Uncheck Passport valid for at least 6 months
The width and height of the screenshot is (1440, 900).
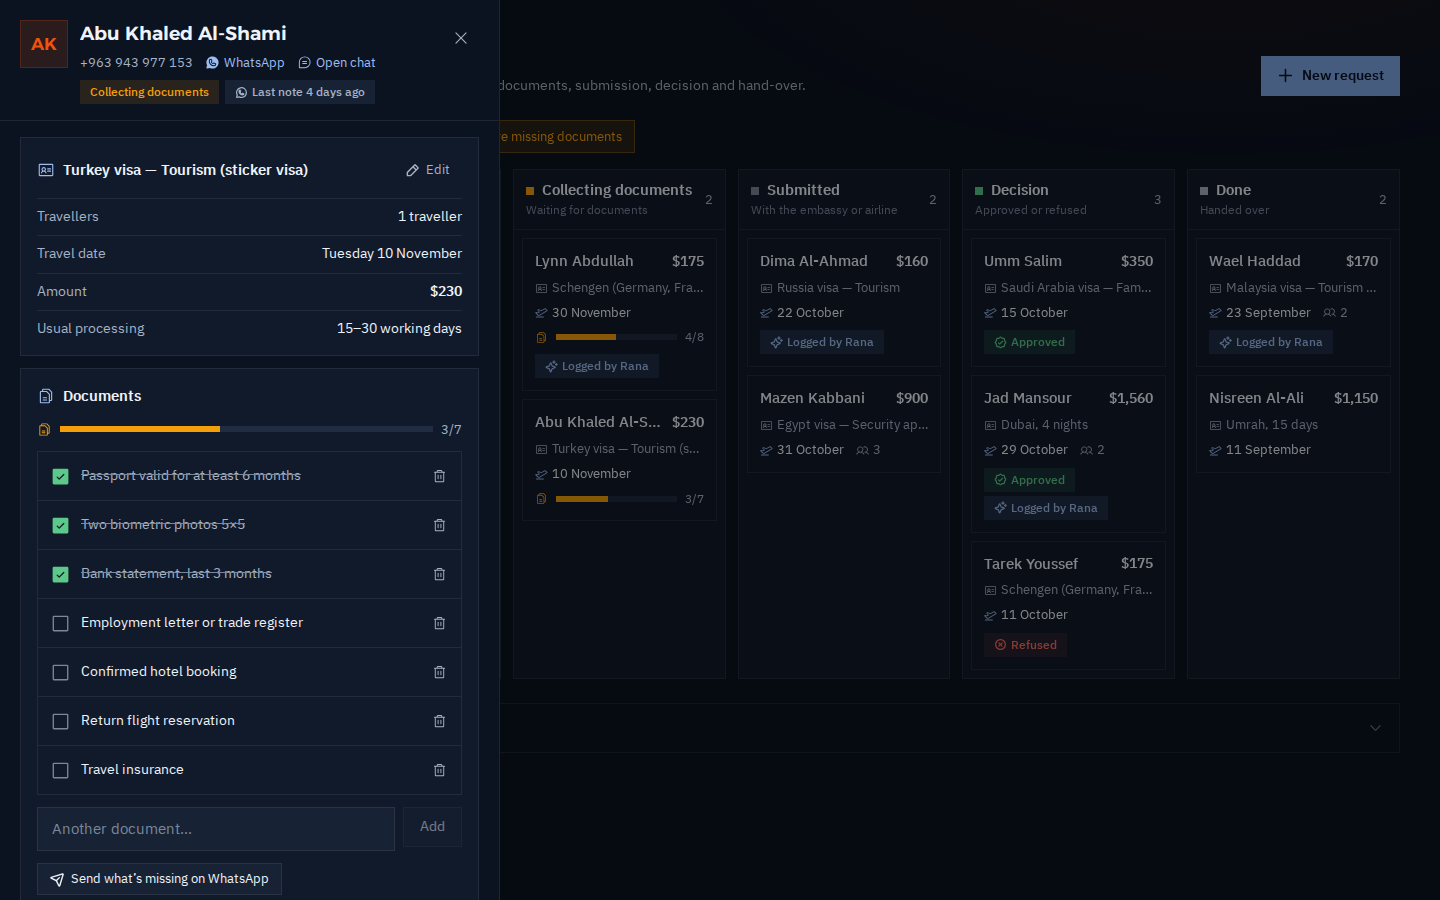point(60,477)
